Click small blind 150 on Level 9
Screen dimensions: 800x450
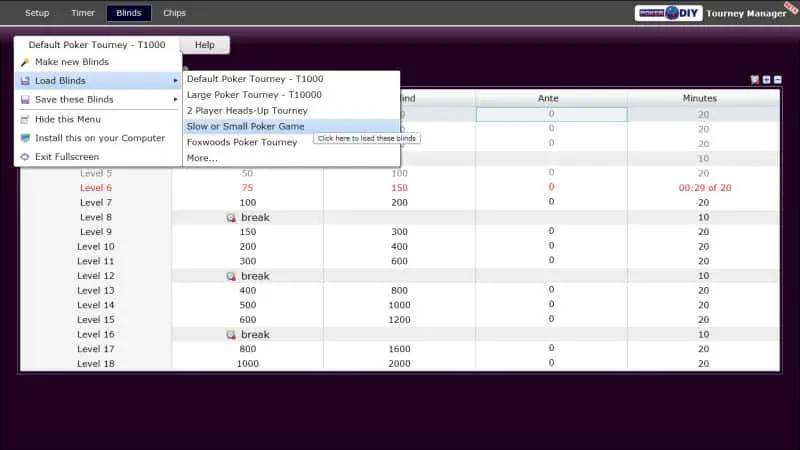point(248,232)
